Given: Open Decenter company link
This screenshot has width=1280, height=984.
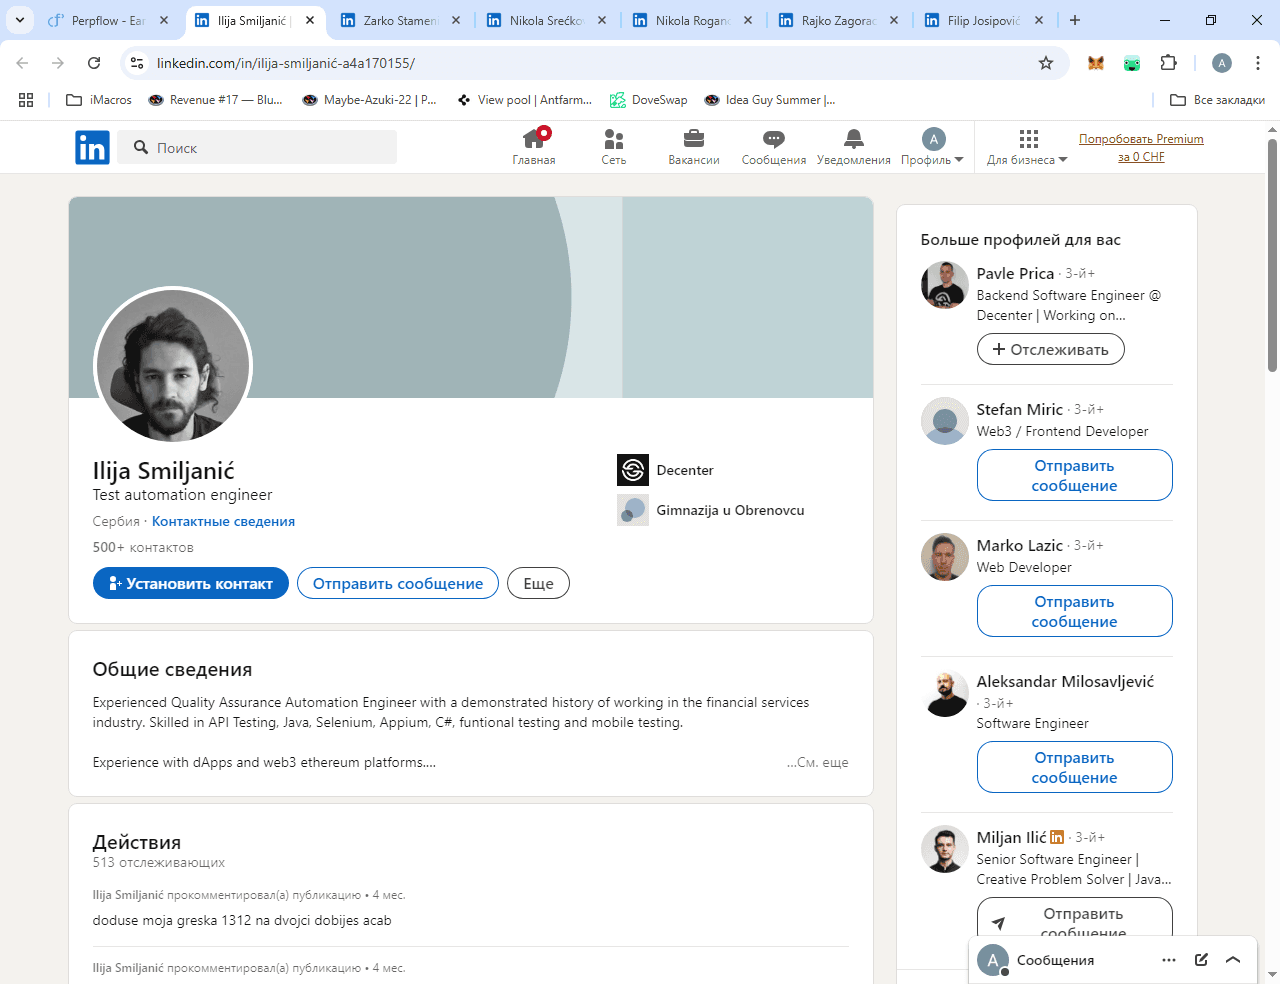Looking at the screenshot, I should tap(685, 470).
